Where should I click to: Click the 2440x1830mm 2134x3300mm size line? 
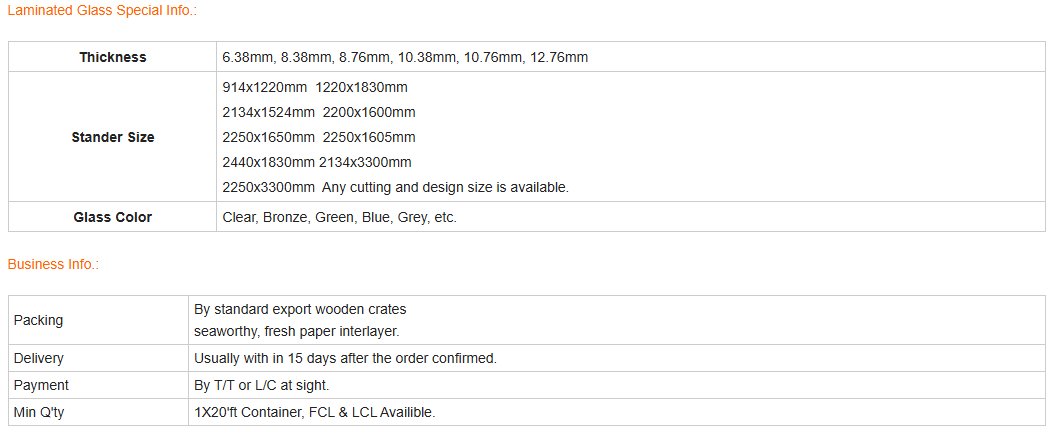tap(317, 162)
